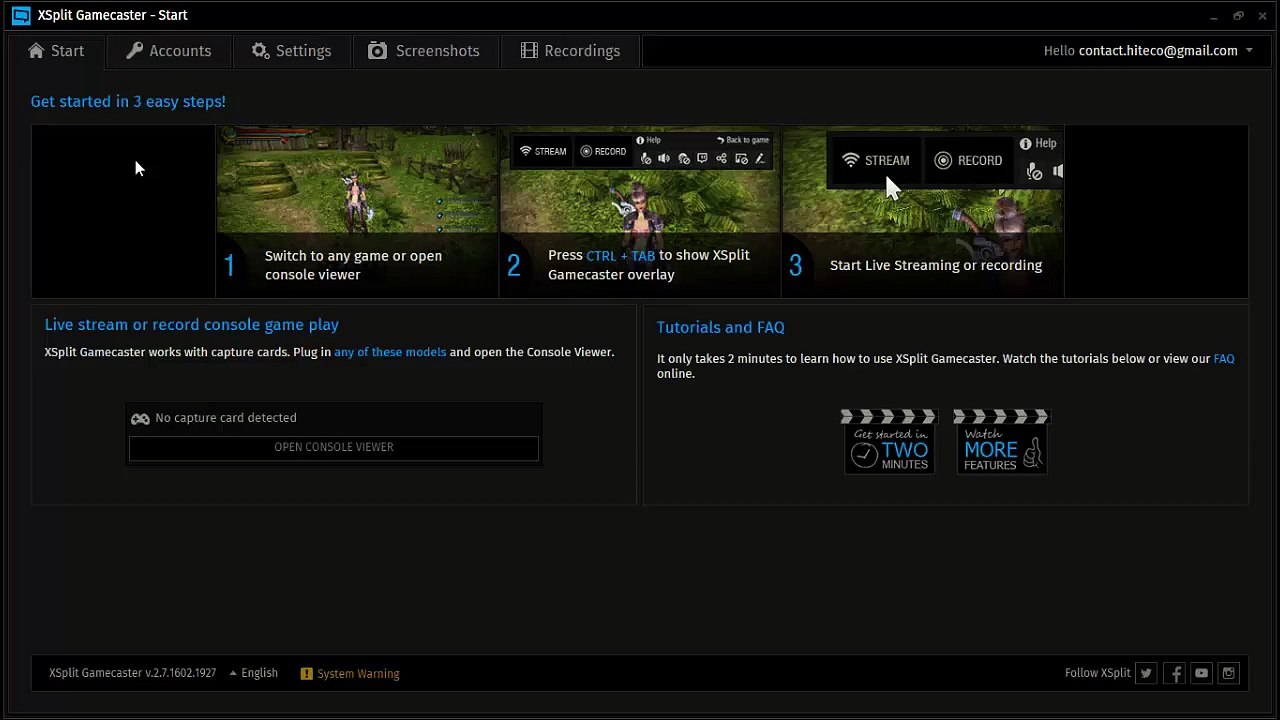1280x720 pixels.
Task: Open XSplit Facebook page icon
Action: coord(1175,673)
